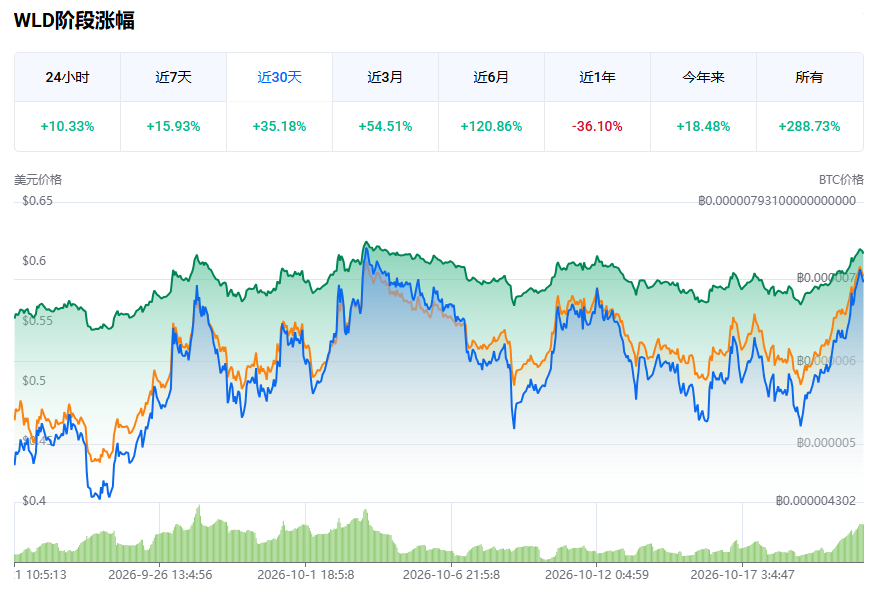This screenshot has height=598, width=872.
Task: Show the 所有 time range tab
Action: [x=809, y=77]
